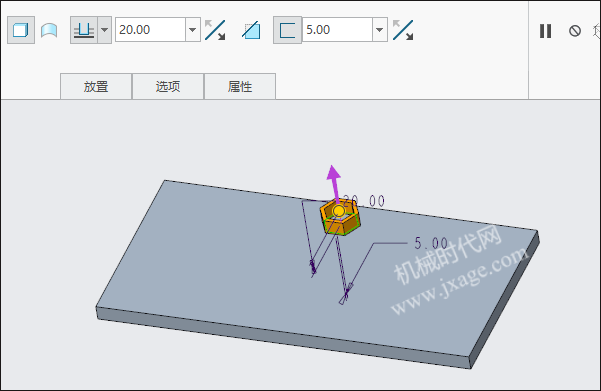Viewport: 601px width, 391px height.
Task: Flip the thickness side direction icon
Action: pyautogui.click(x=403, y=30)
